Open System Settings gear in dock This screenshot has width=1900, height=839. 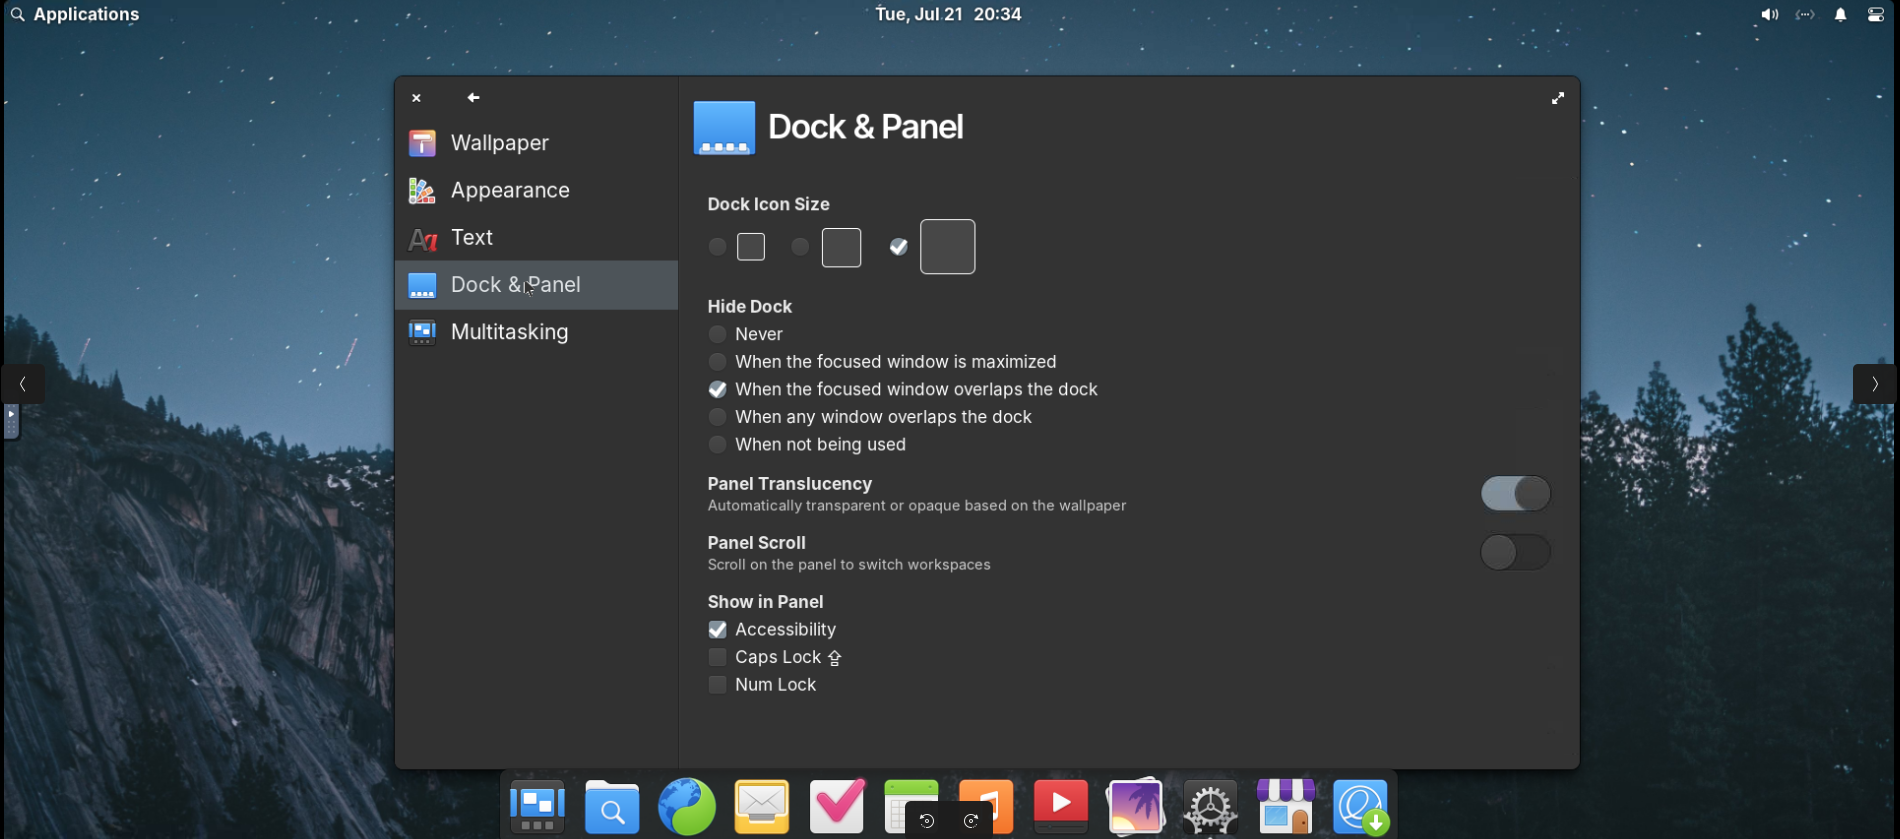tap(1211, 807)
